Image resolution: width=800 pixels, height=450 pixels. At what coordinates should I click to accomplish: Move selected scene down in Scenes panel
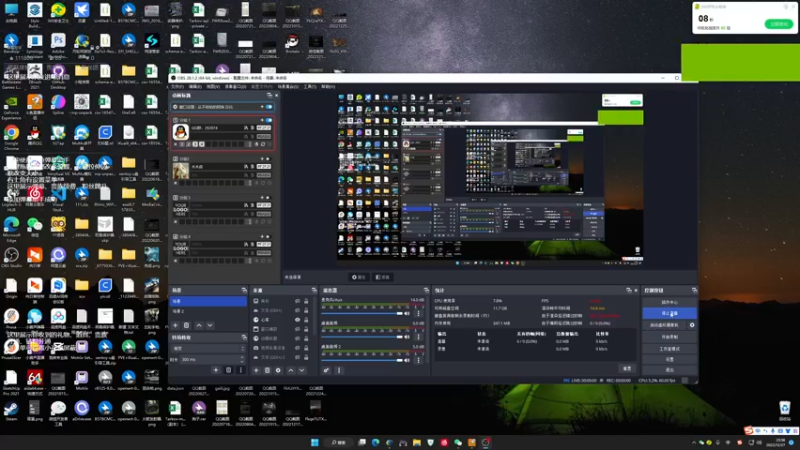tap(210, 325)
